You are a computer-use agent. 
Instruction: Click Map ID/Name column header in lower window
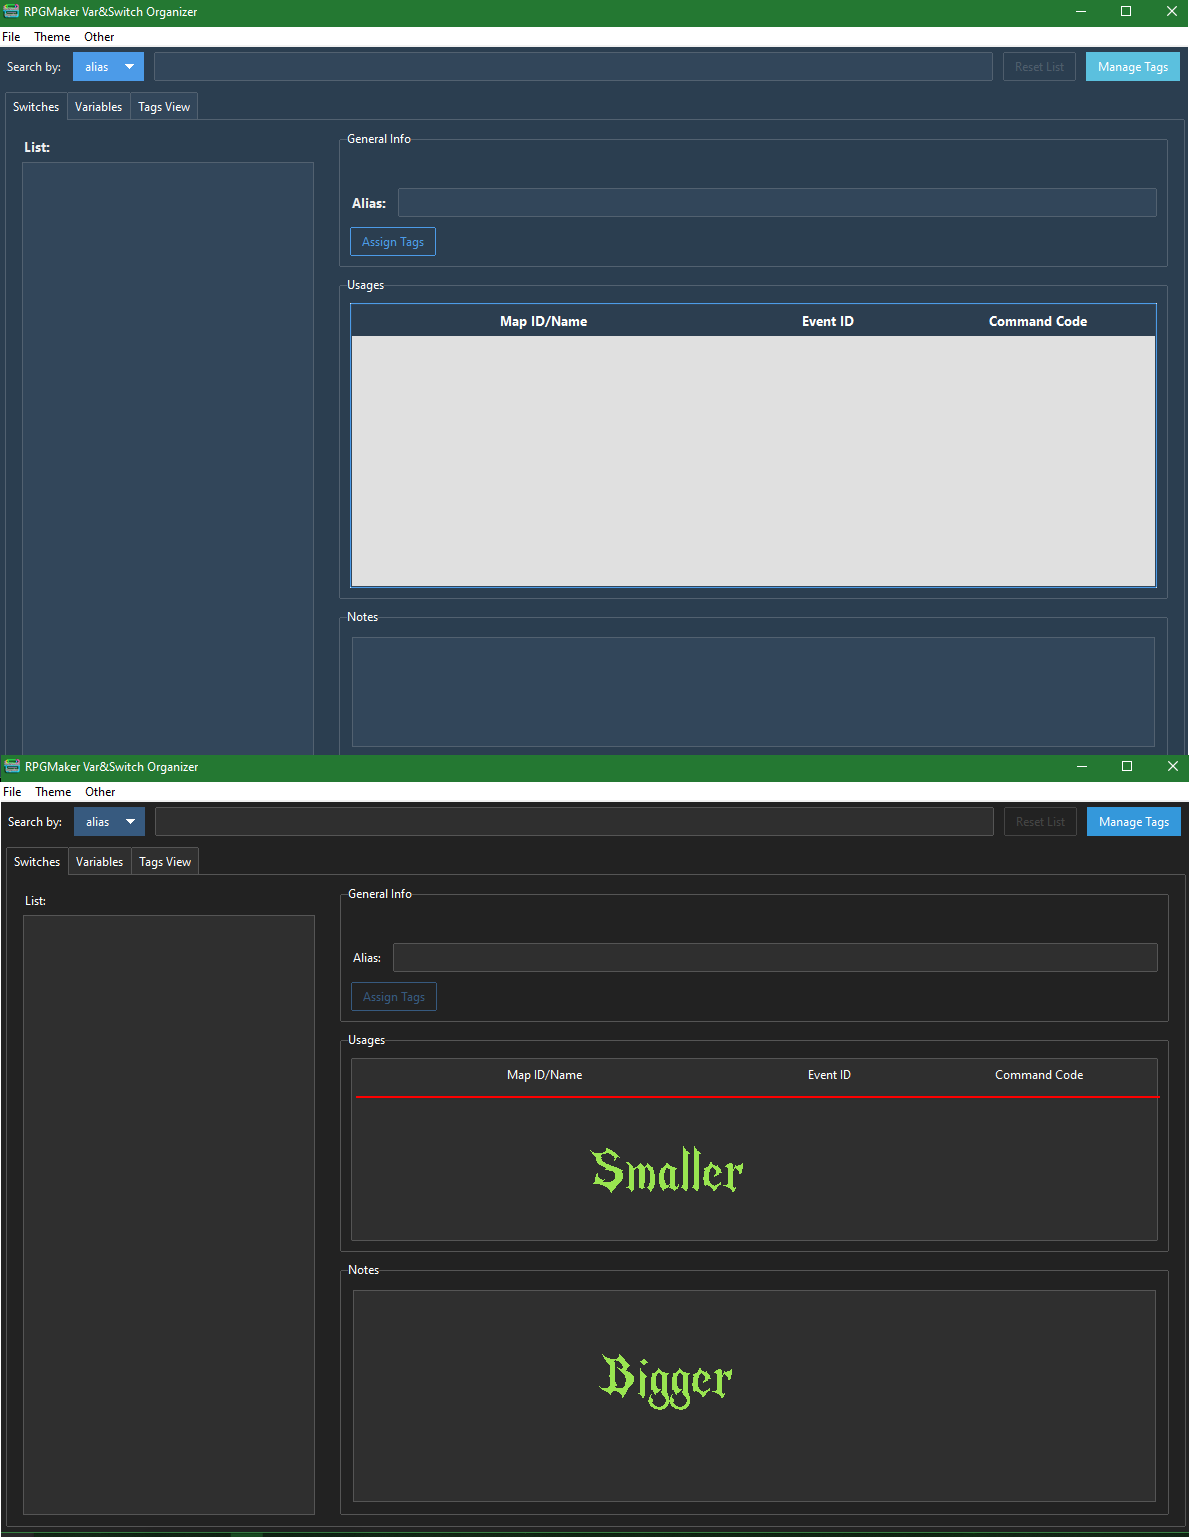pos(545,1075)
